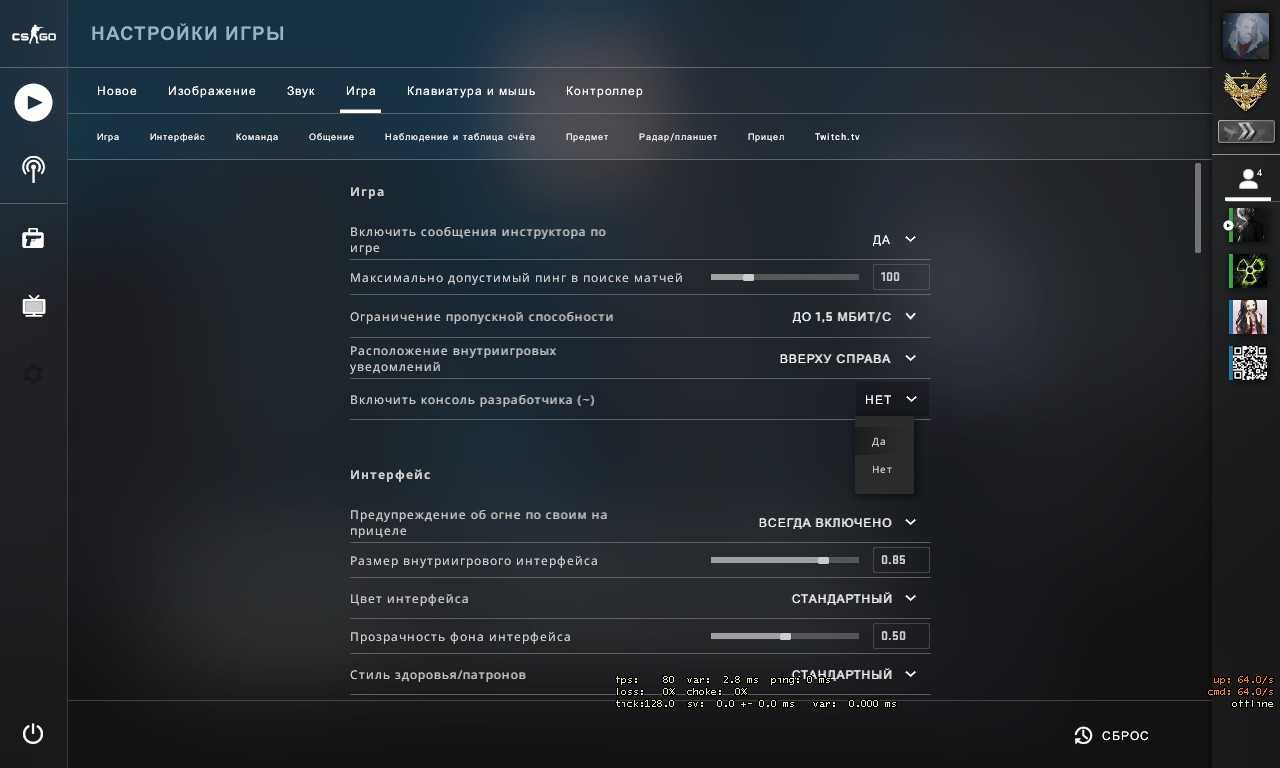Expand Цвет интерфейса СТАНДАРТНЫЙ dropdown
Viewport: 1280px width, 768px height.
[855, 599]
